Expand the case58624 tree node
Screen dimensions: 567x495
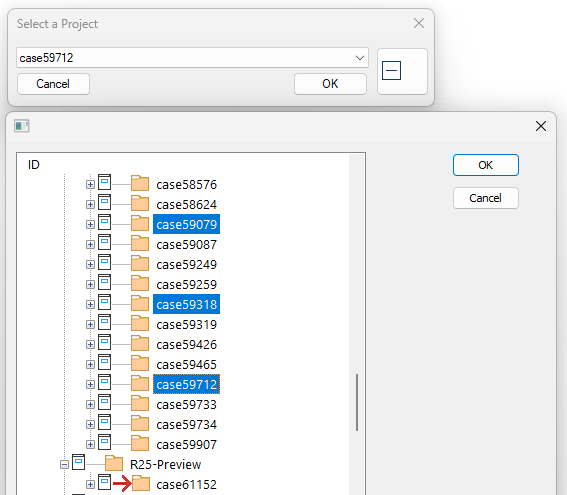tap(90, 205)
